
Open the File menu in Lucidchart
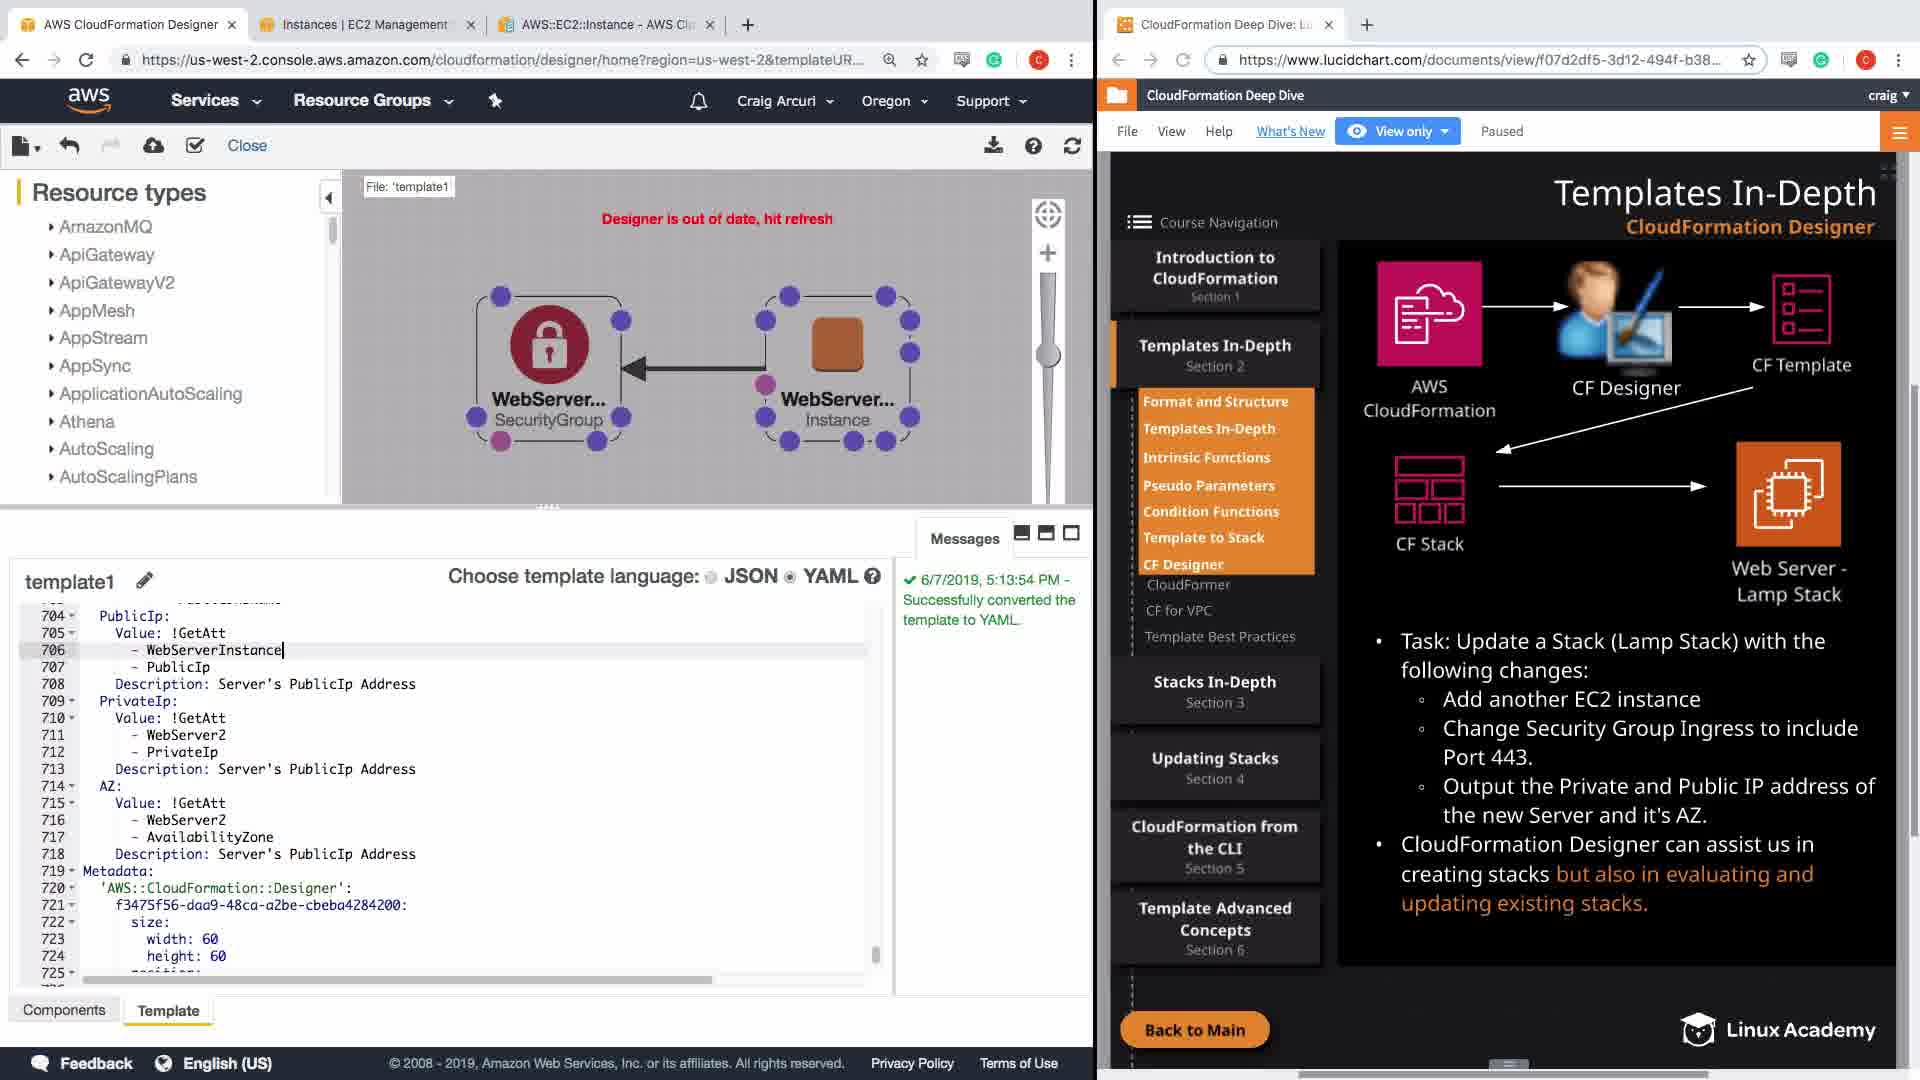point(1127,131)
